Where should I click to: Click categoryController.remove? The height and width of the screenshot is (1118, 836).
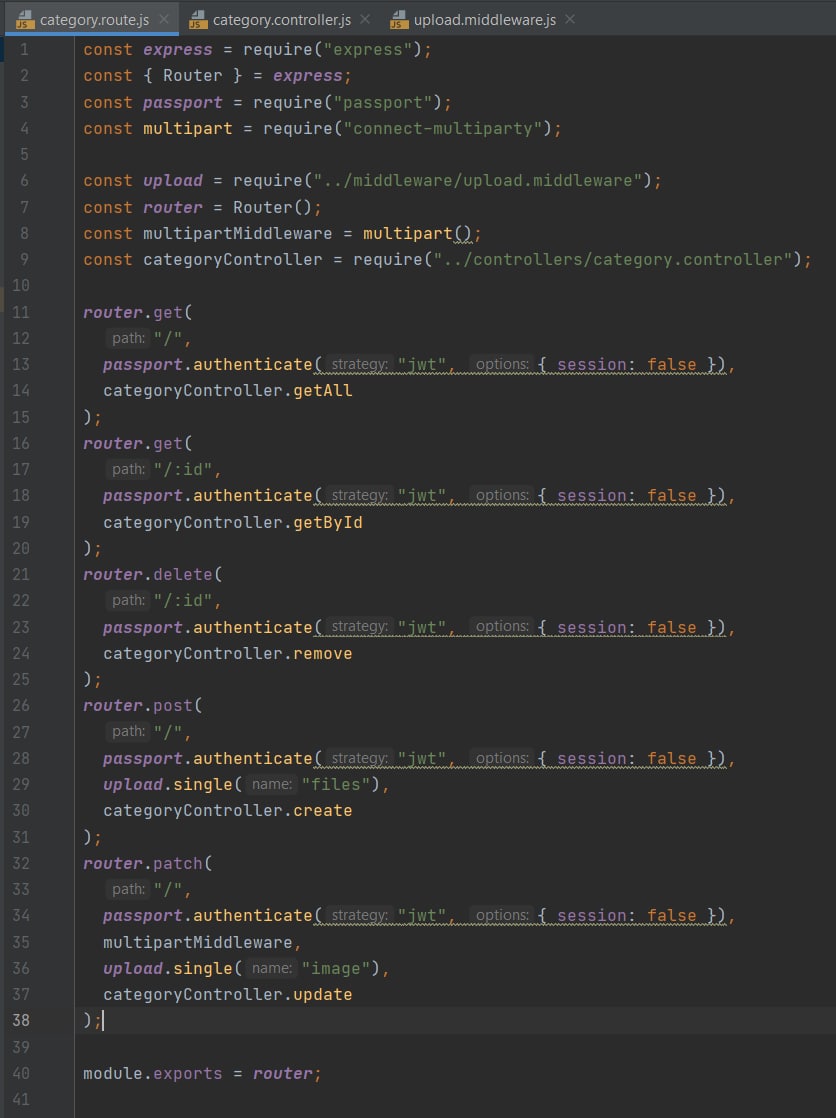pyautogui.click(x=228, y=654)
